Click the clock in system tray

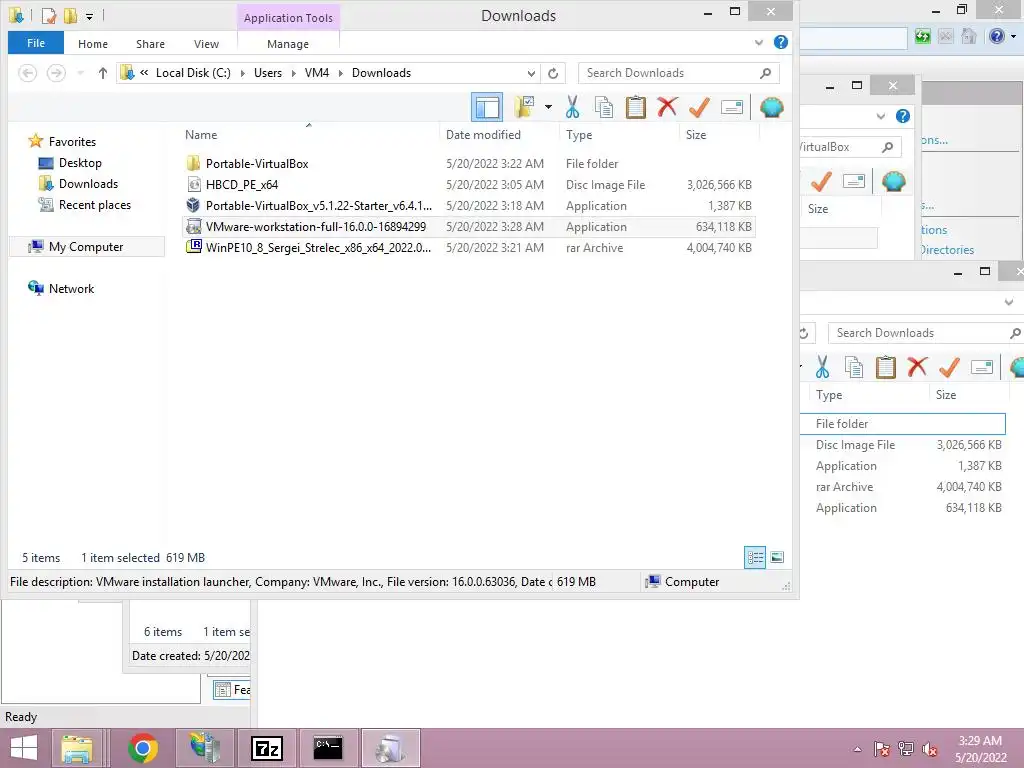coord(980,749)
